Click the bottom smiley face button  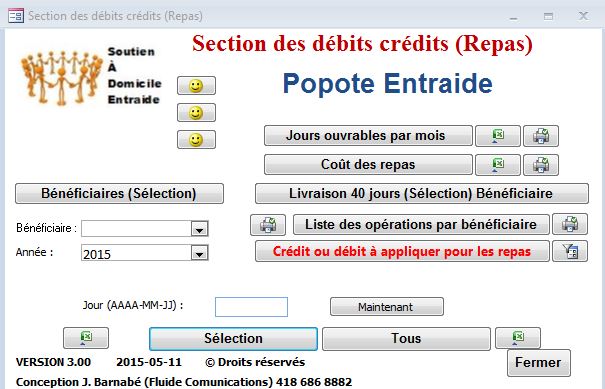tap(196, 140)
